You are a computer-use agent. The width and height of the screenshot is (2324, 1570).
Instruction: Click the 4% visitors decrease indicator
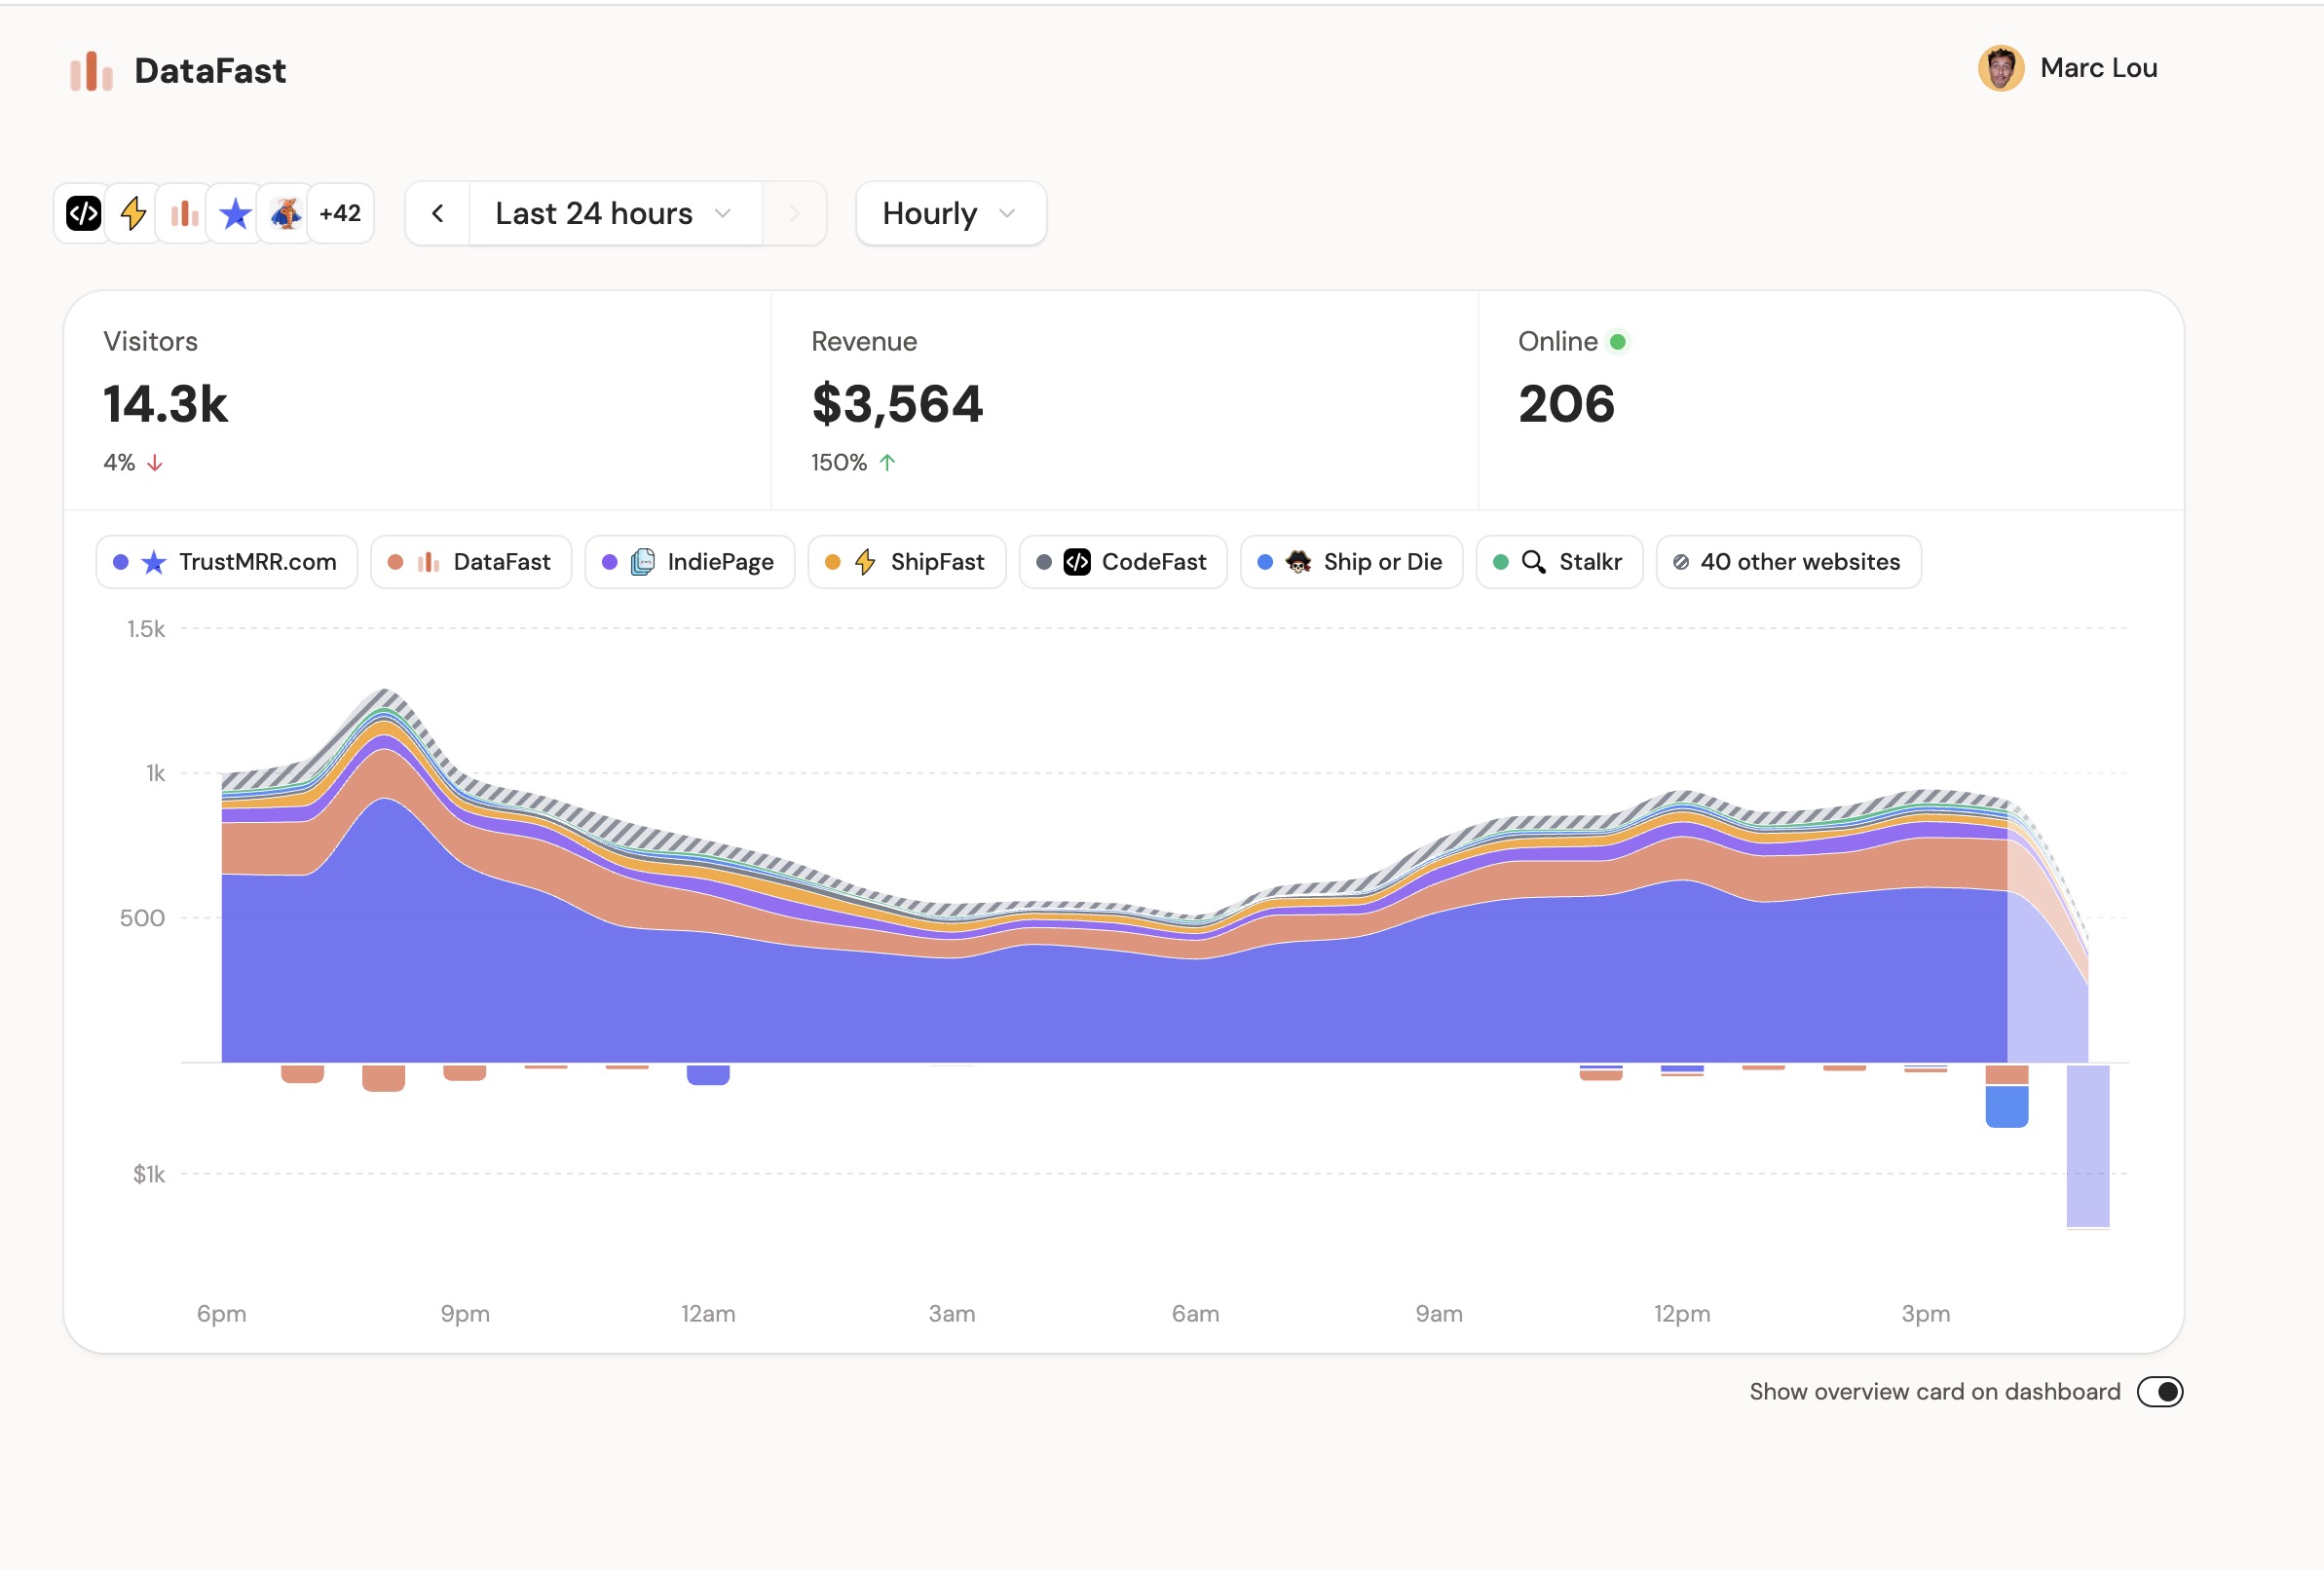click(x=133, y=463)
